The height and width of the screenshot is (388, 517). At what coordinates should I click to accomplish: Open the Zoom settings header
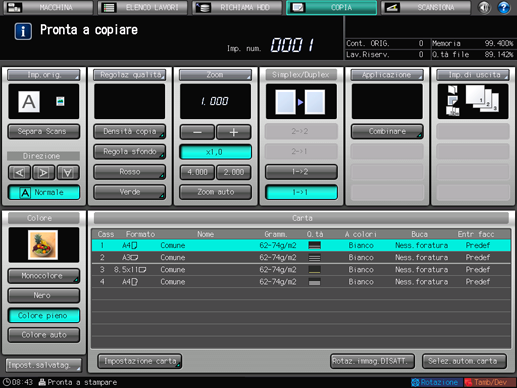tap(215, 75)
